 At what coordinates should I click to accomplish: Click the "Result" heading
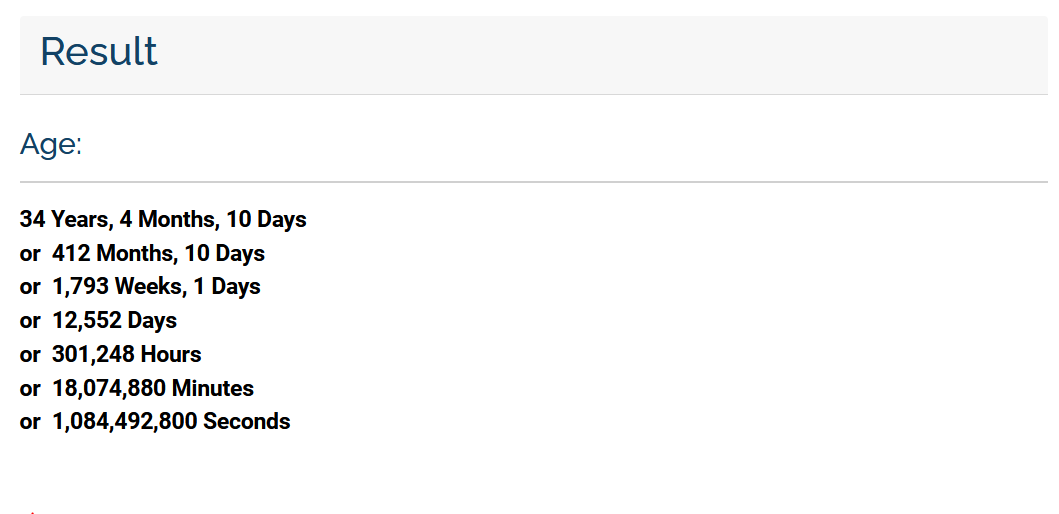tap(99, 51)
